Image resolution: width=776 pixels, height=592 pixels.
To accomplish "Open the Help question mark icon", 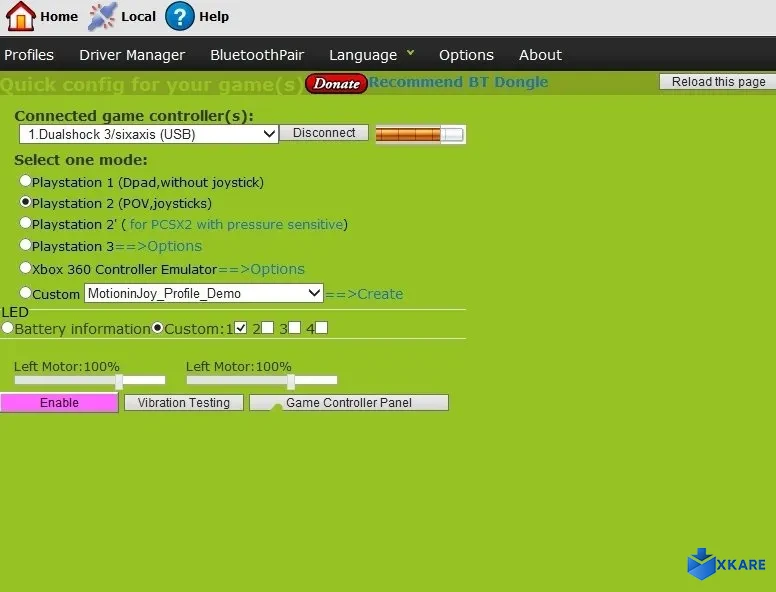I will pos(180,16).
